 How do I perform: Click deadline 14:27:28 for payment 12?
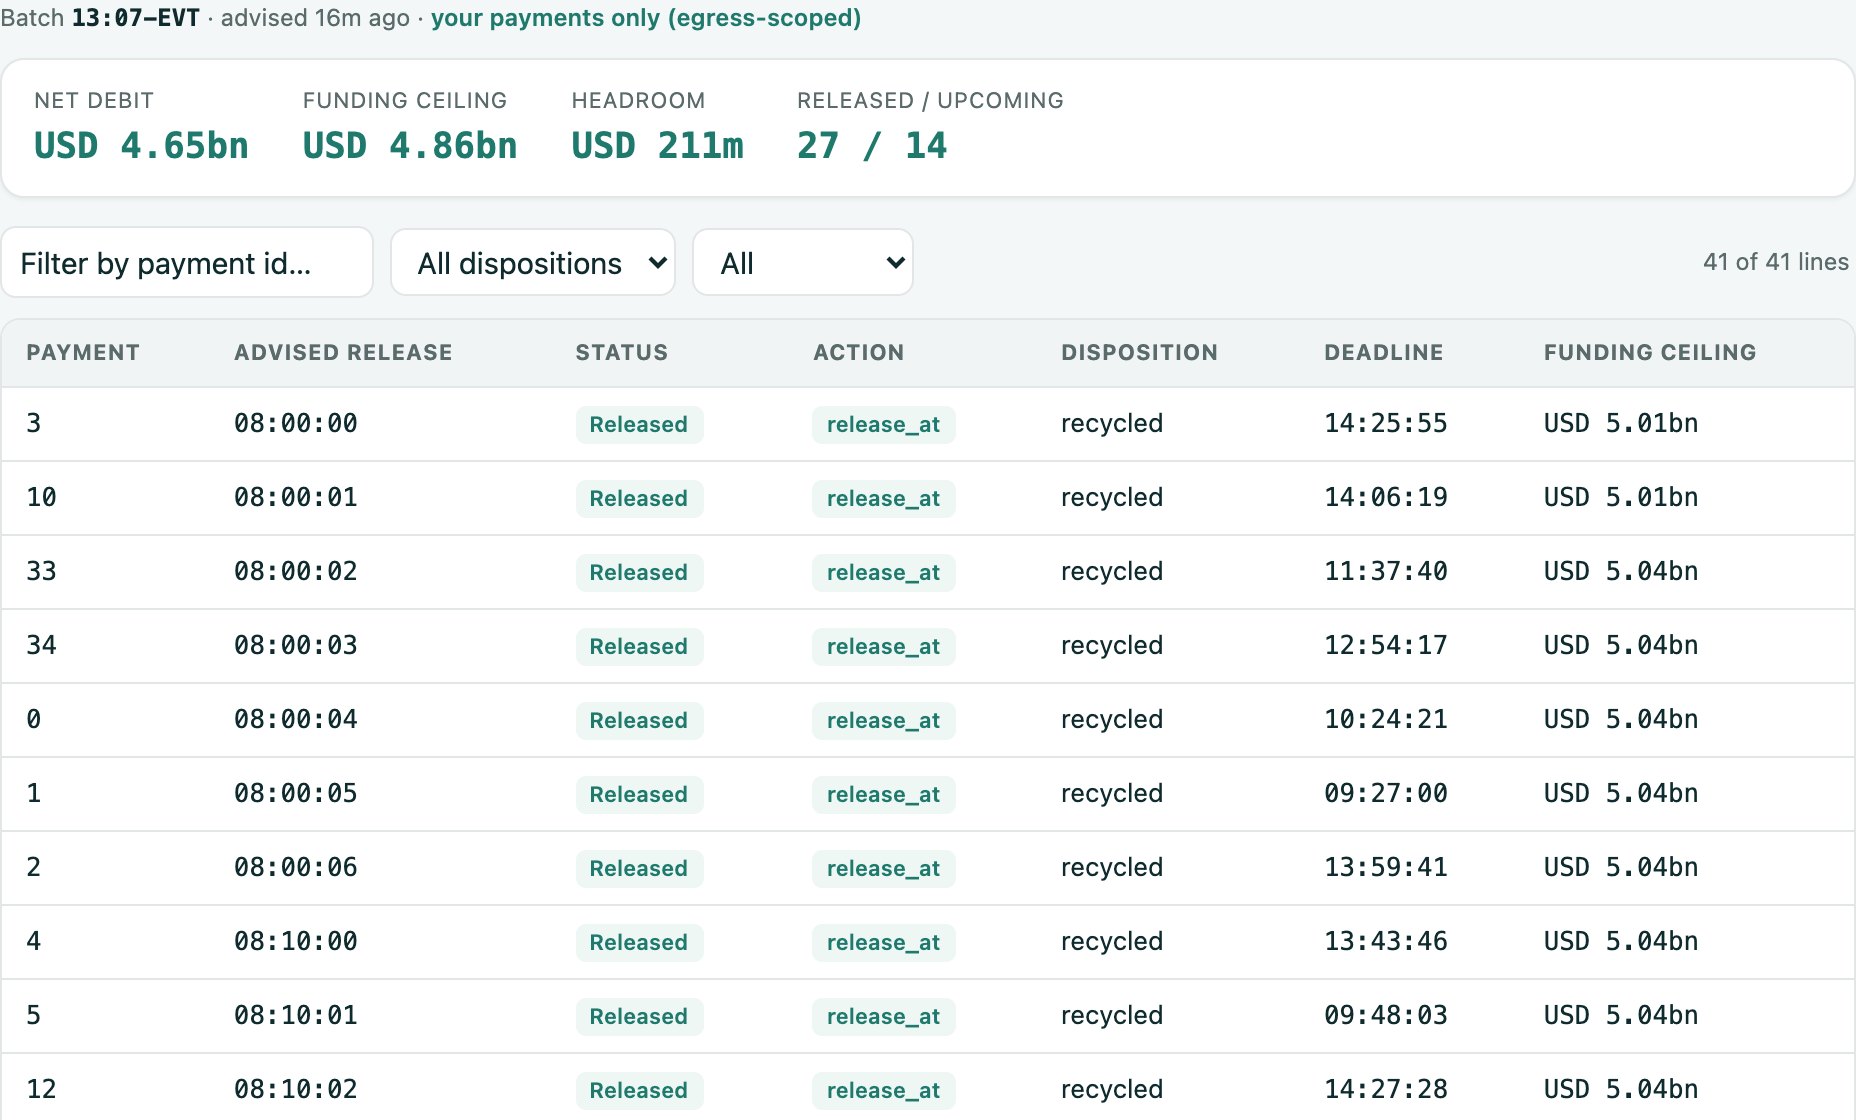pyautogui.click(x=1385, y=1089)
